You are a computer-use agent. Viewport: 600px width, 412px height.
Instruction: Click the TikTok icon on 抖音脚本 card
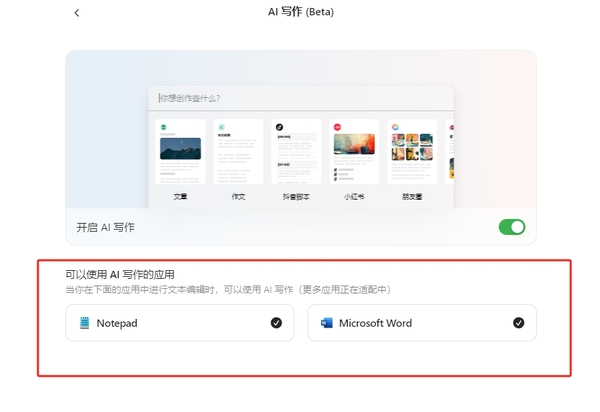pos(280,127)
